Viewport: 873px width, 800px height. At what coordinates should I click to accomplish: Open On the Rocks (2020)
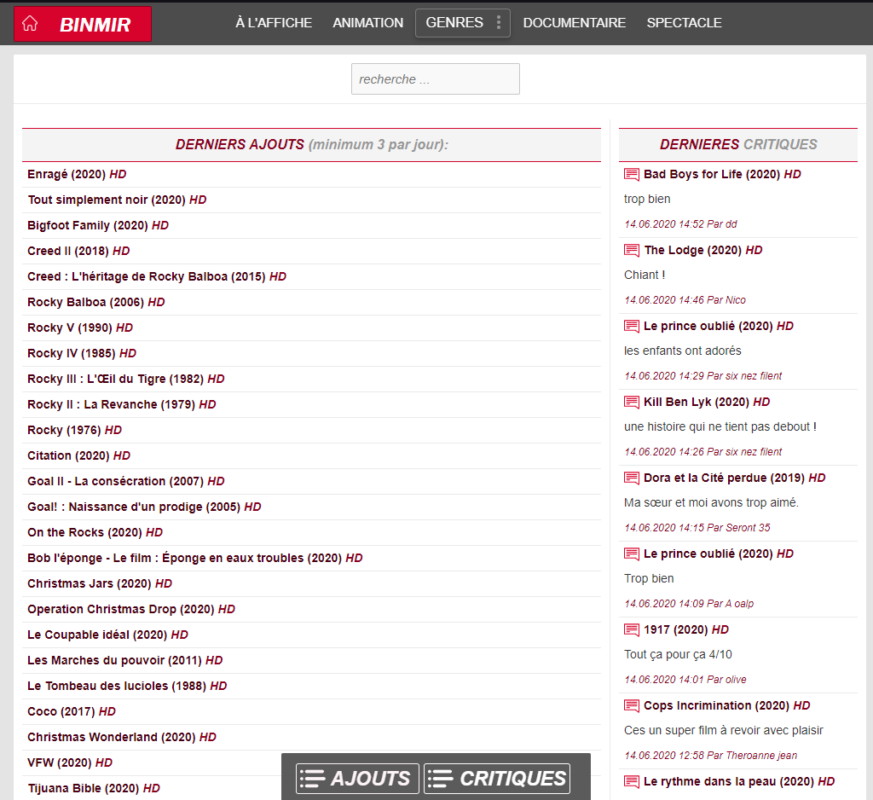[95, 533]
